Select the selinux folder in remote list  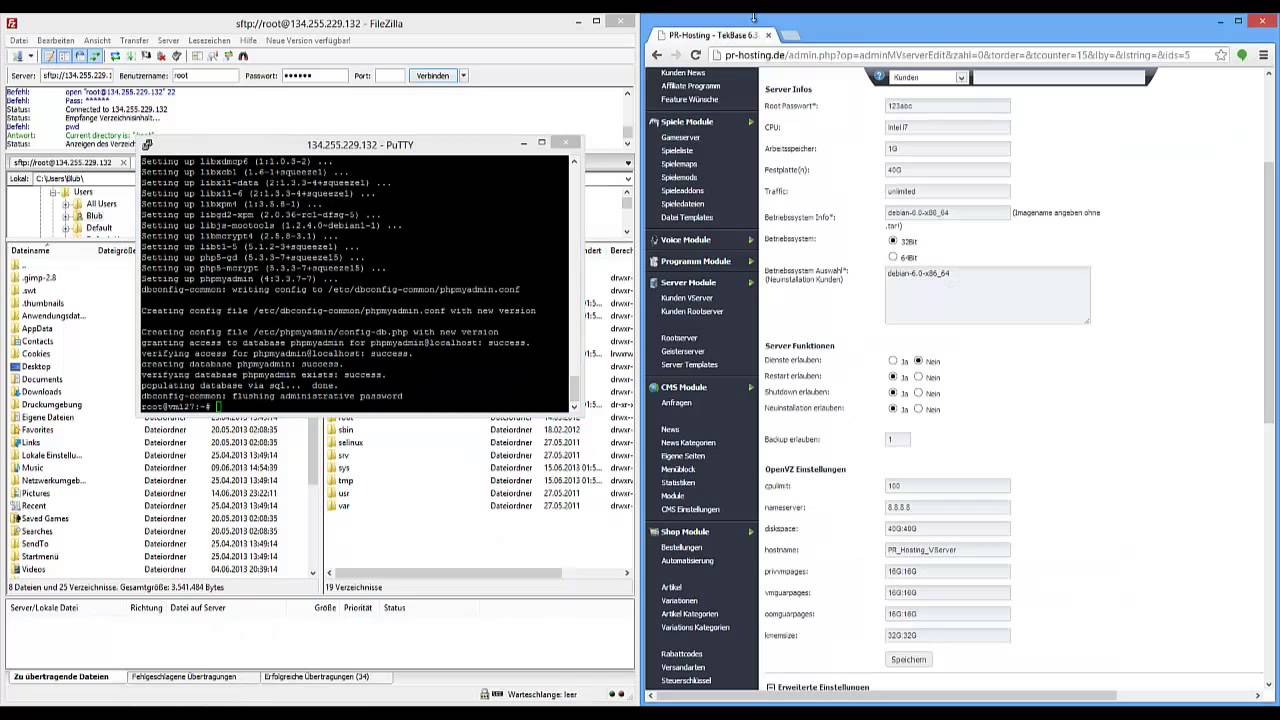point(350,443)
